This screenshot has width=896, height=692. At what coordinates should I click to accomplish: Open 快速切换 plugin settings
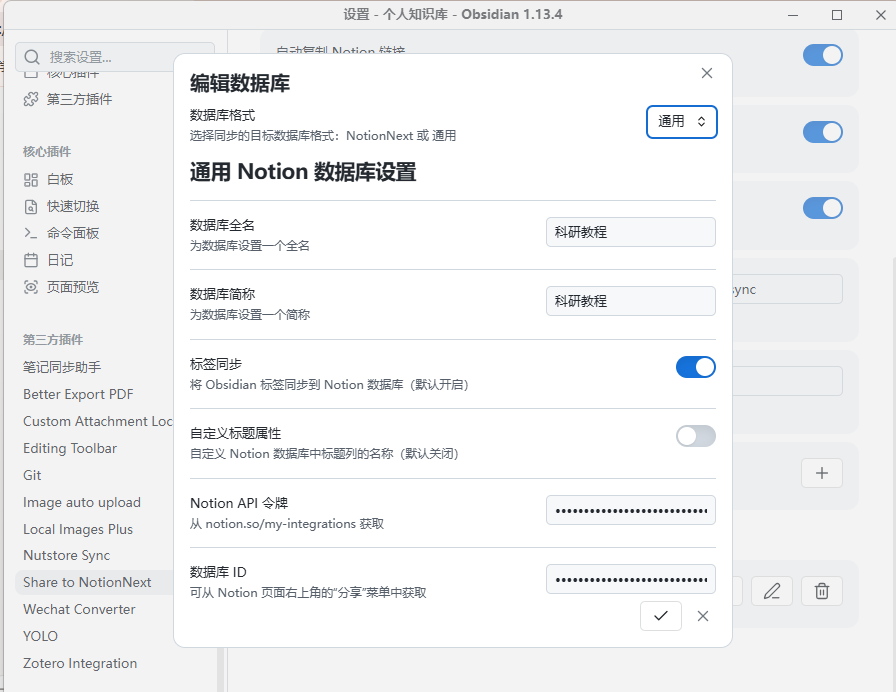73,206
